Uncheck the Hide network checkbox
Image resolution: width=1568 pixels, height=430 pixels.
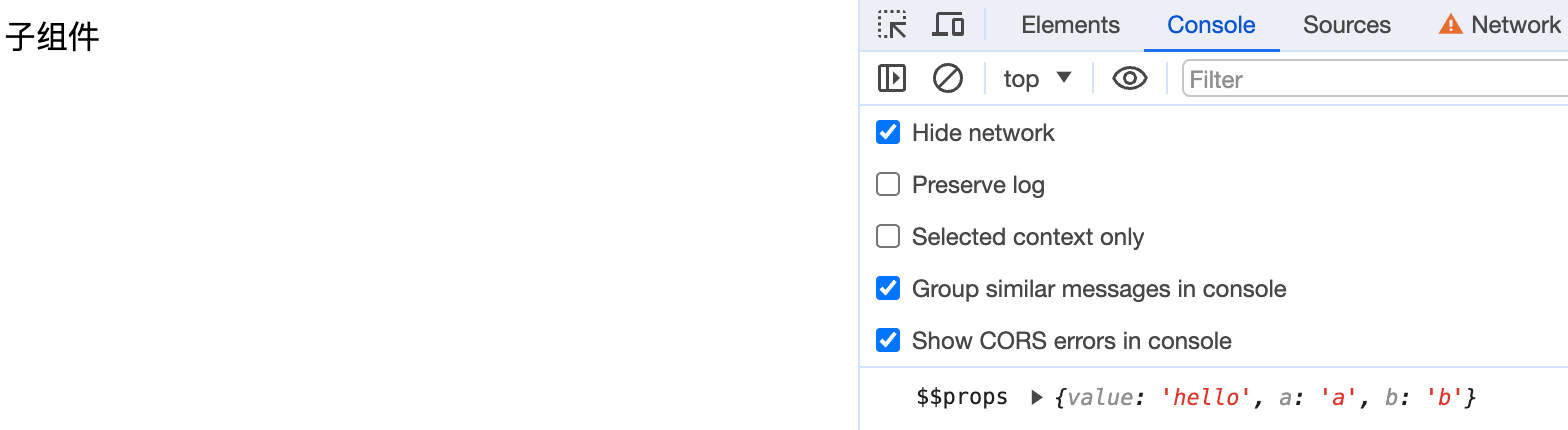pos(888,133)
